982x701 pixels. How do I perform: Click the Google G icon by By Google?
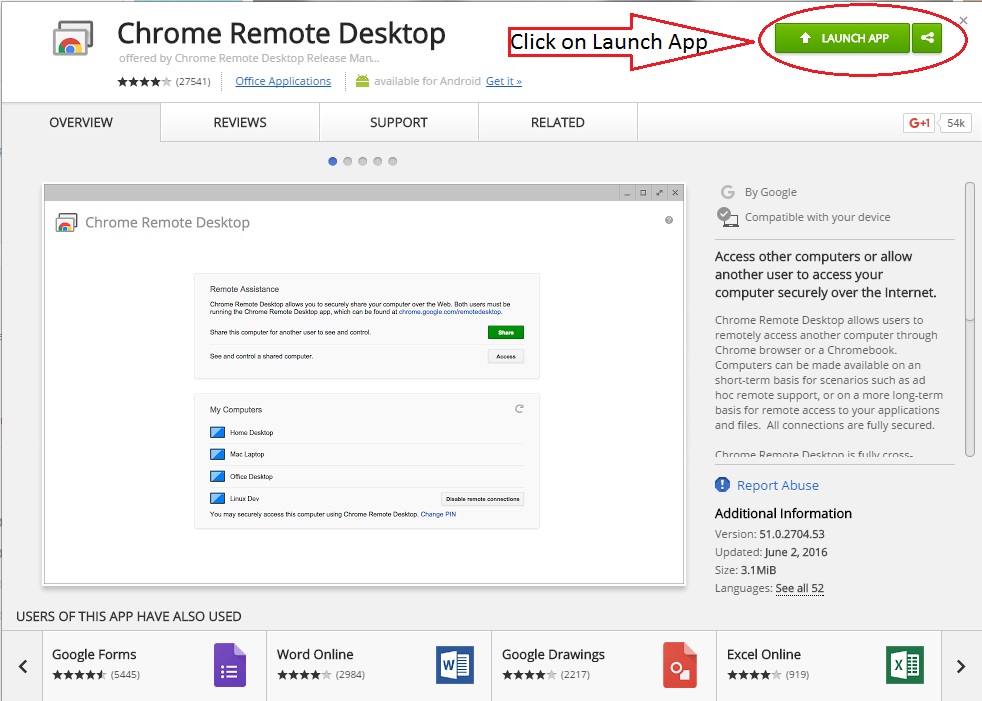728,192
